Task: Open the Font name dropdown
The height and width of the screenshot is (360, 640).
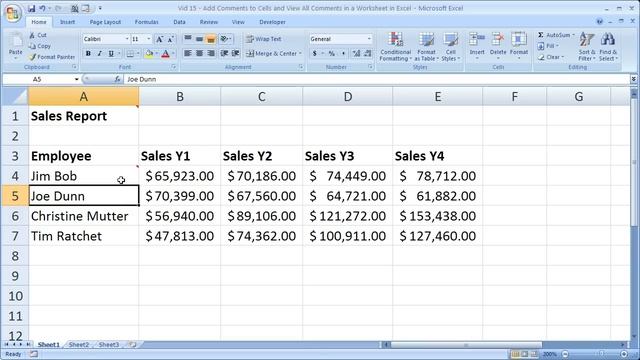Action: pyautogui.click(x=127, y=39)
